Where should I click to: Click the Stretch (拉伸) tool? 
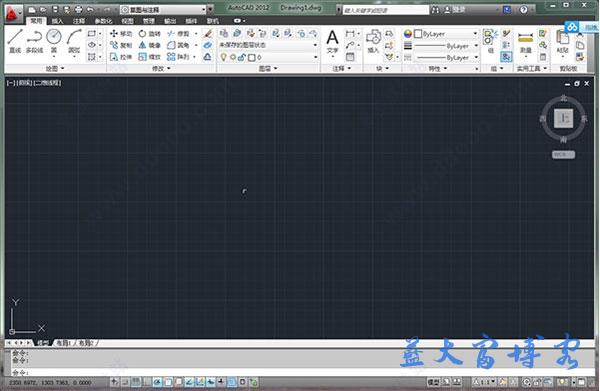click(121, 57)
